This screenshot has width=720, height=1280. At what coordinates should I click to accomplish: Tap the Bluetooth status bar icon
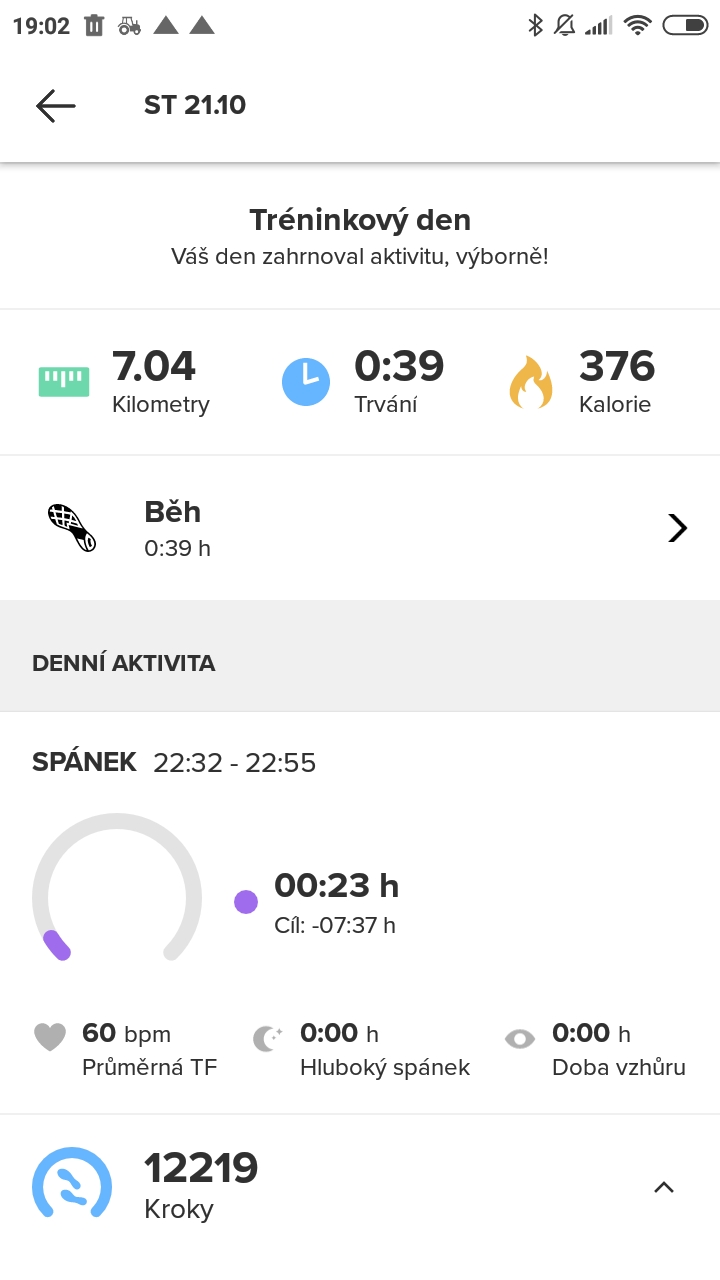(x=535, y=26)
